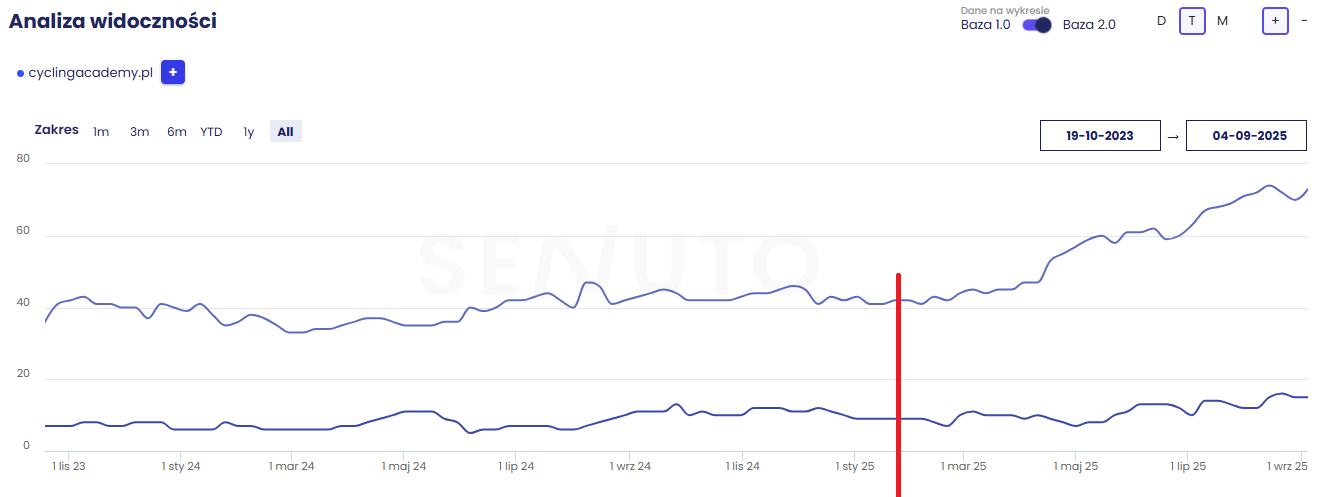Set range to 6m

pyautogui.click(x=177, y=131)
